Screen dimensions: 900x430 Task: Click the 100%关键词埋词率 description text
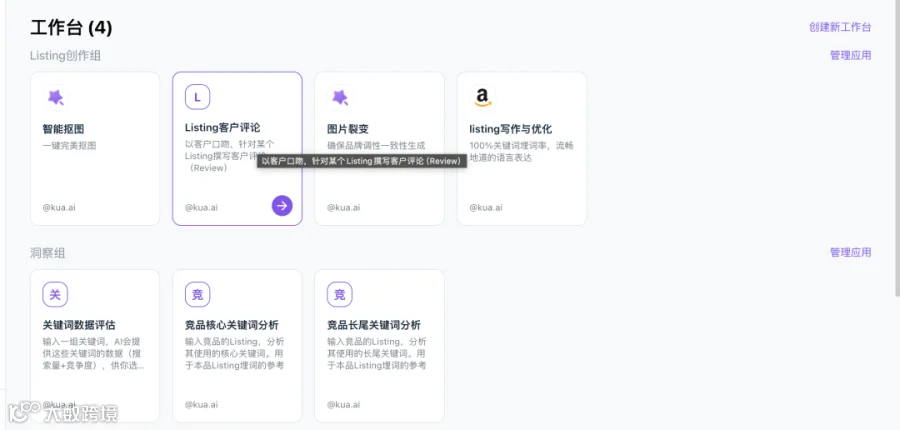521,152
